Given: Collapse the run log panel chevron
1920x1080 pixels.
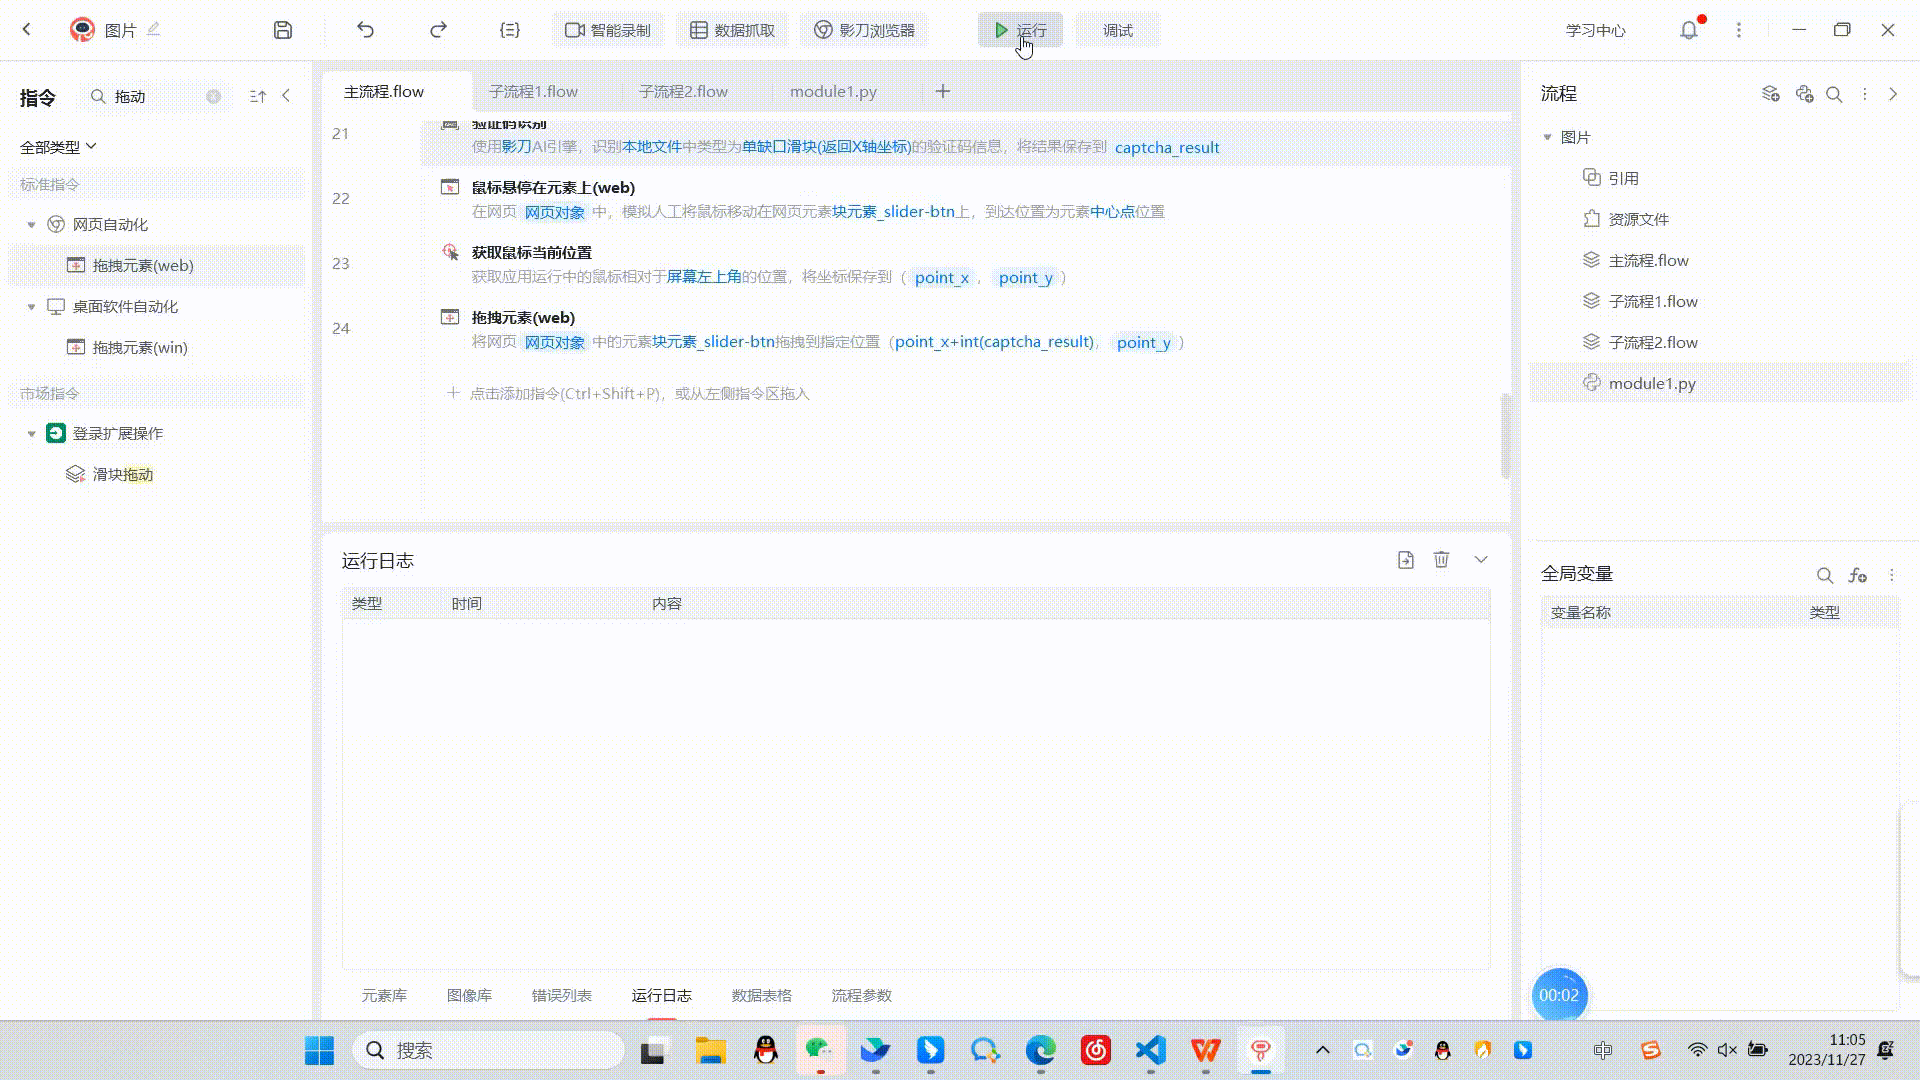Looking at the screenshot, I should [x=1481, y=560].
